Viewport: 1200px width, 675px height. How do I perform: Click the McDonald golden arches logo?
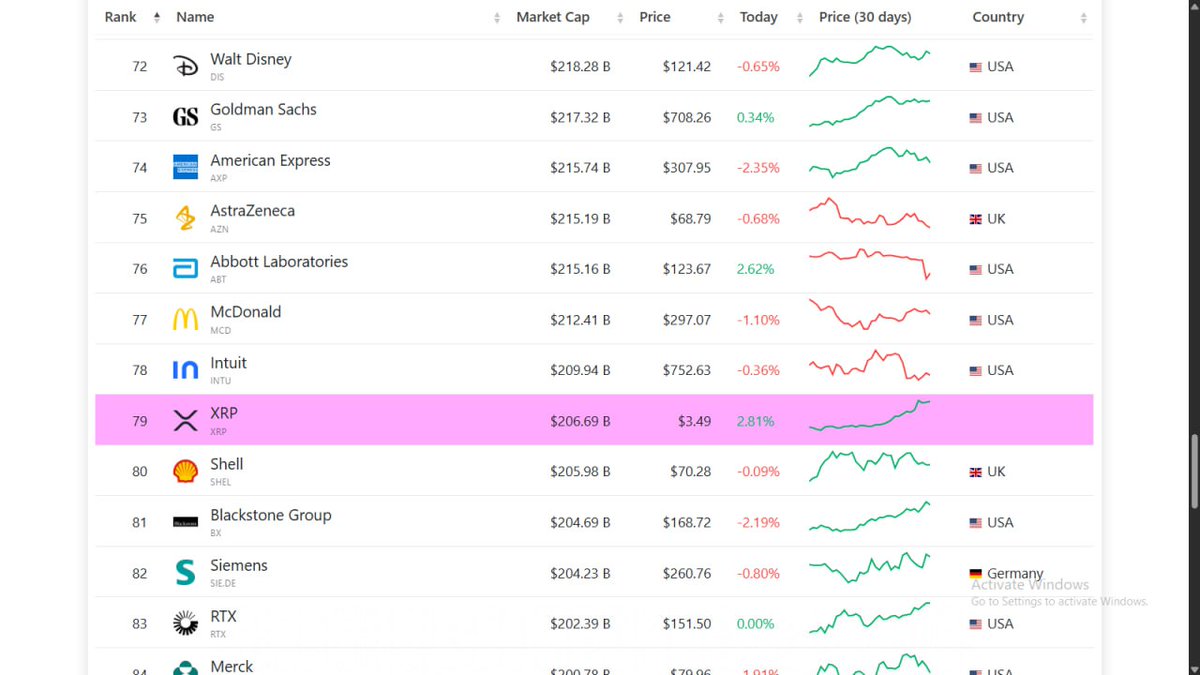tap(186, 320)
